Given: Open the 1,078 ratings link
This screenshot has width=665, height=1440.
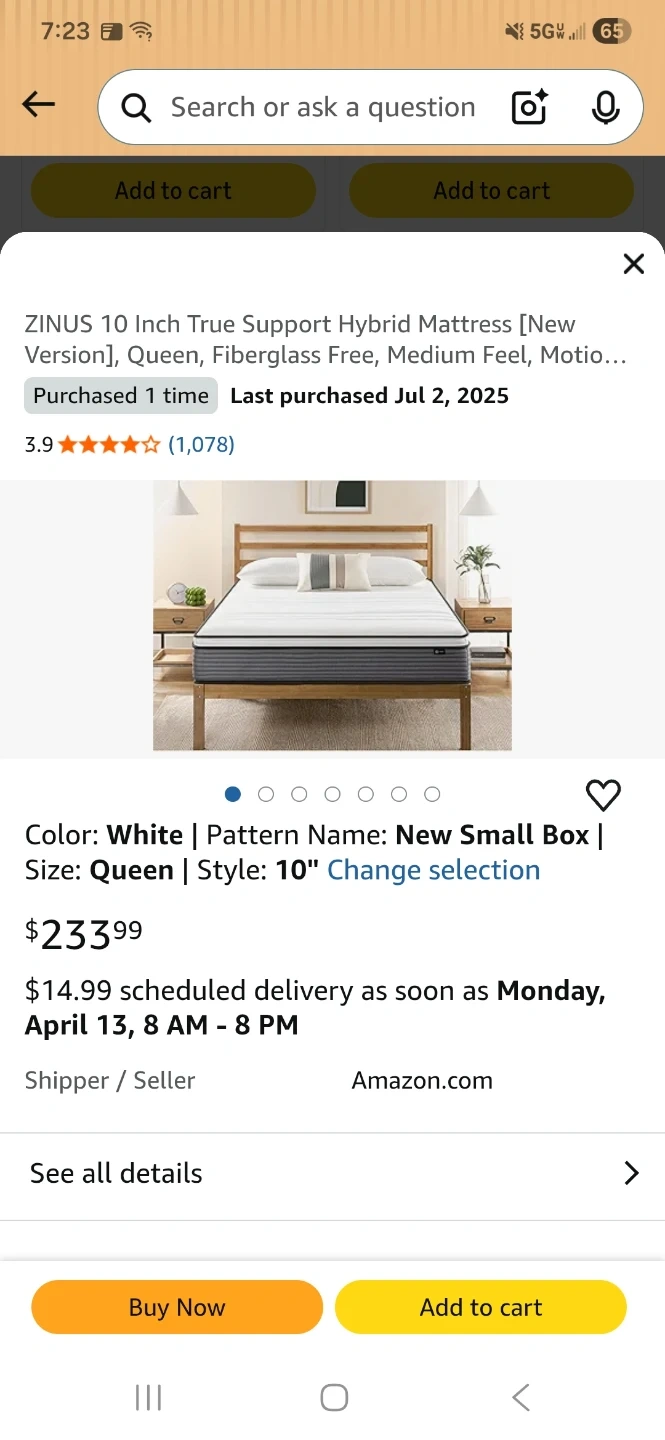Looking at the screenshot, I should point(201,444).
